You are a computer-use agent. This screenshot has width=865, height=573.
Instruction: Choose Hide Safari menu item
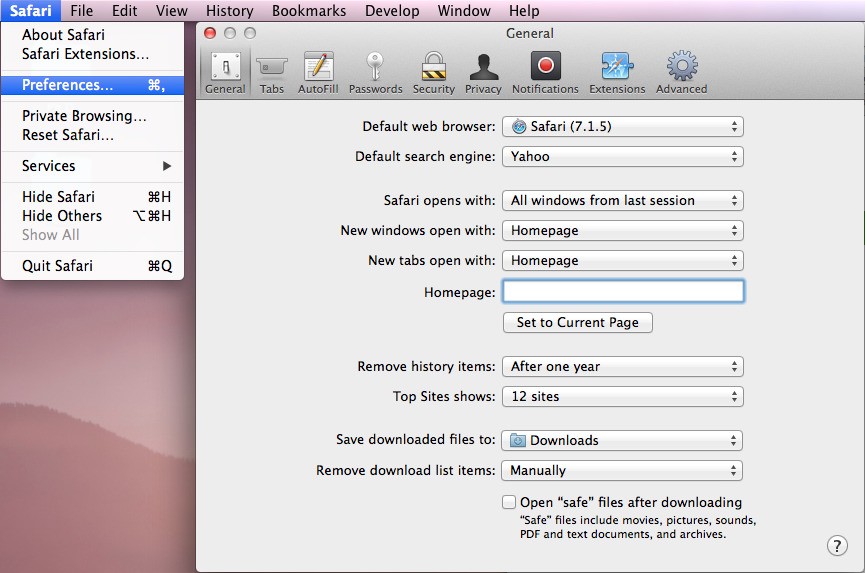tap(92, 197)
